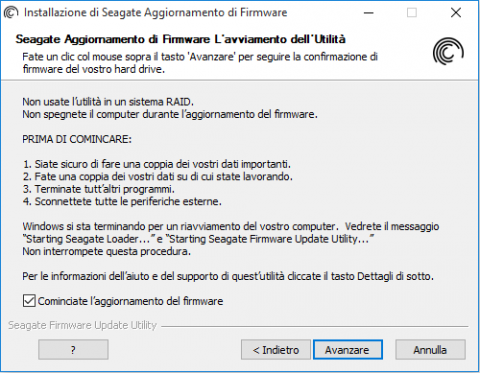Untick the firmware update start checkbox

[x=29, y=301]
